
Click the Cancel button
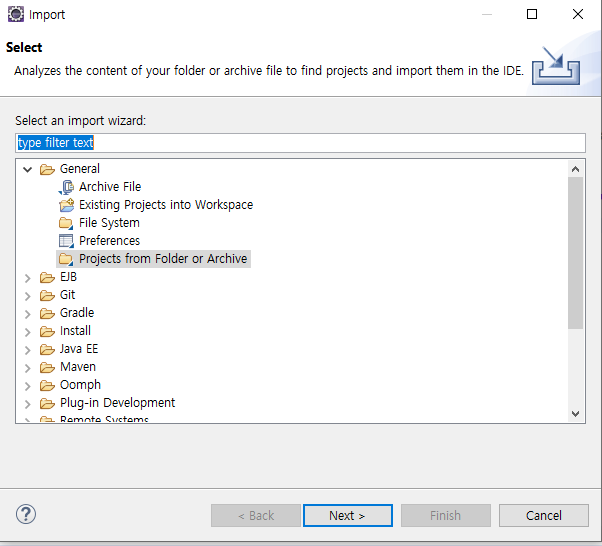544,515
